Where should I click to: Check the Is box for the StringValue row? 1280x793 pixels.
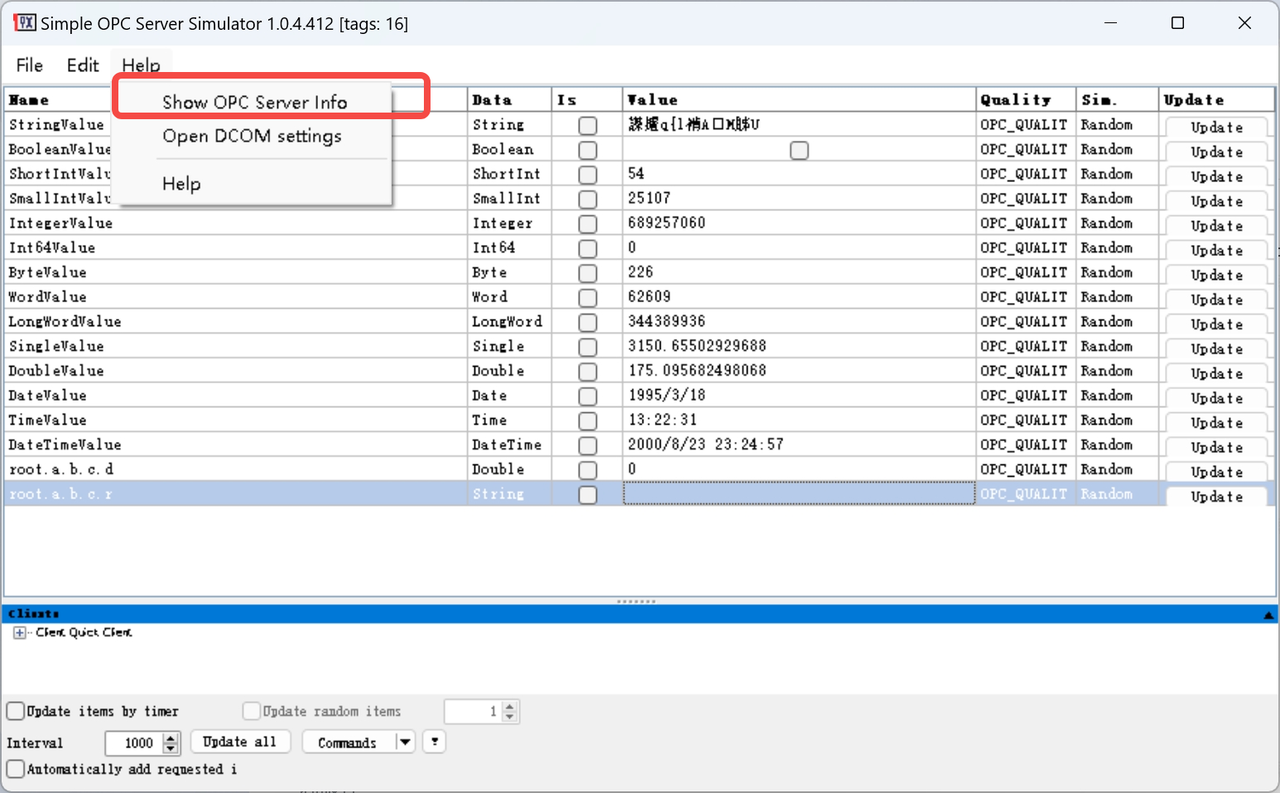587,125
